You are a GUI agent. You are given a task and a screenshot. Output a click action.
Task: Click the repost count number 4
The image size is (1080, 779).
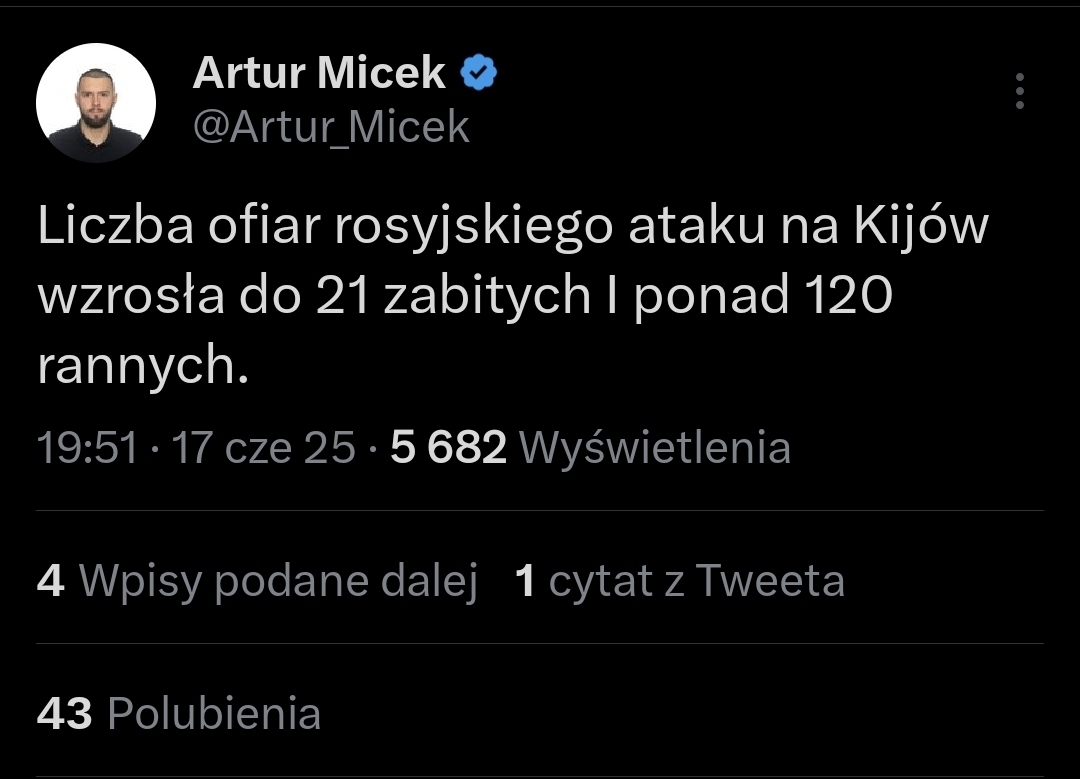coord(50,581)
